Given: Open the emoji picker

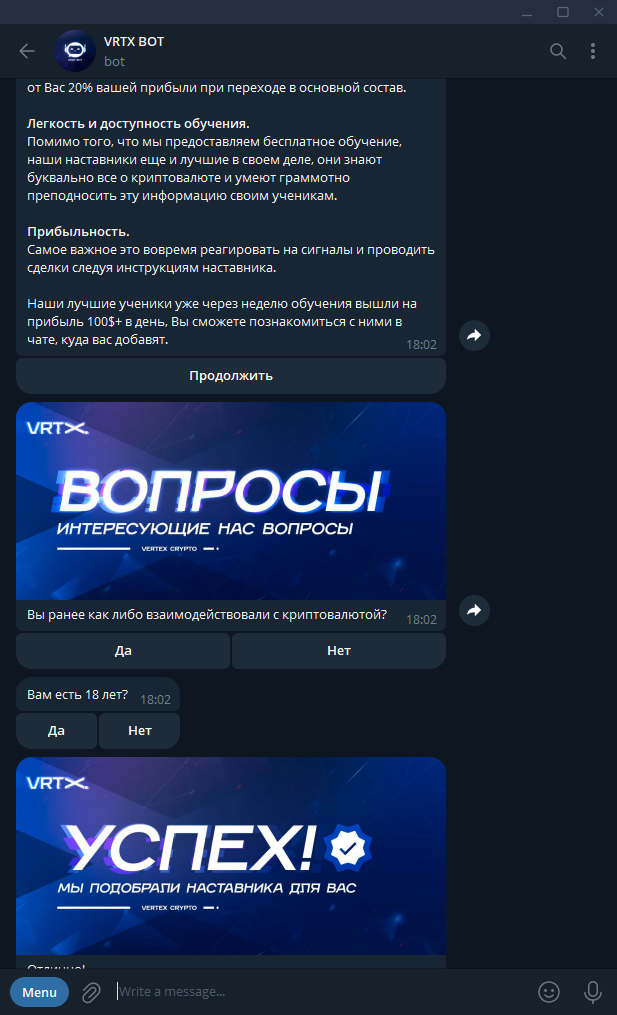Looking at the screenshot, I should 549,992.
